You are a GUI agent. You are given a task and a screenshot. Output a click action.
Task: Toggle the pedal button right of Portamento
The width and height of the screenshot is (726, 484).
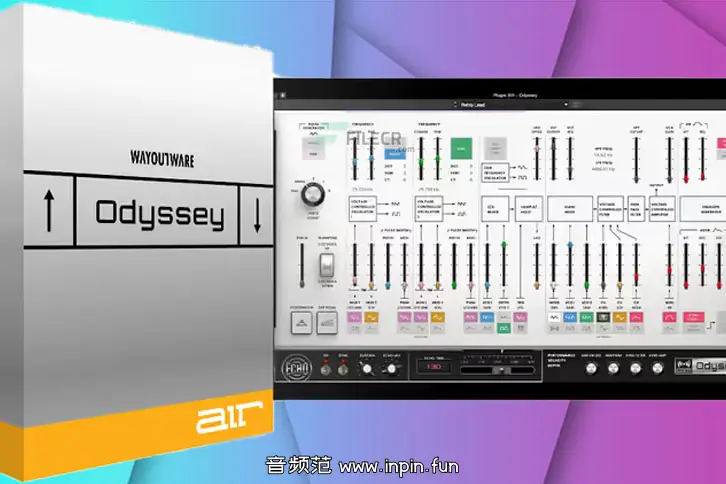coord(327,323)
